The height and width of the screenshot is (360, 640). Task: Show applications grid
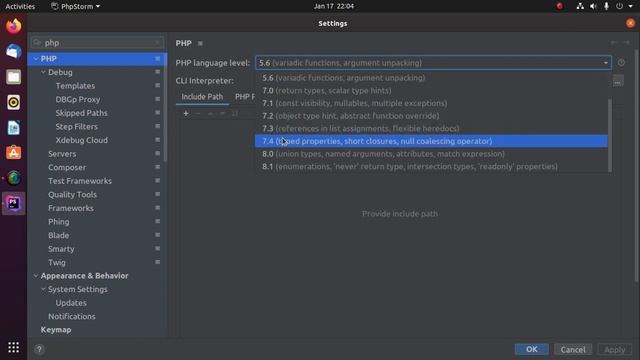13,347
